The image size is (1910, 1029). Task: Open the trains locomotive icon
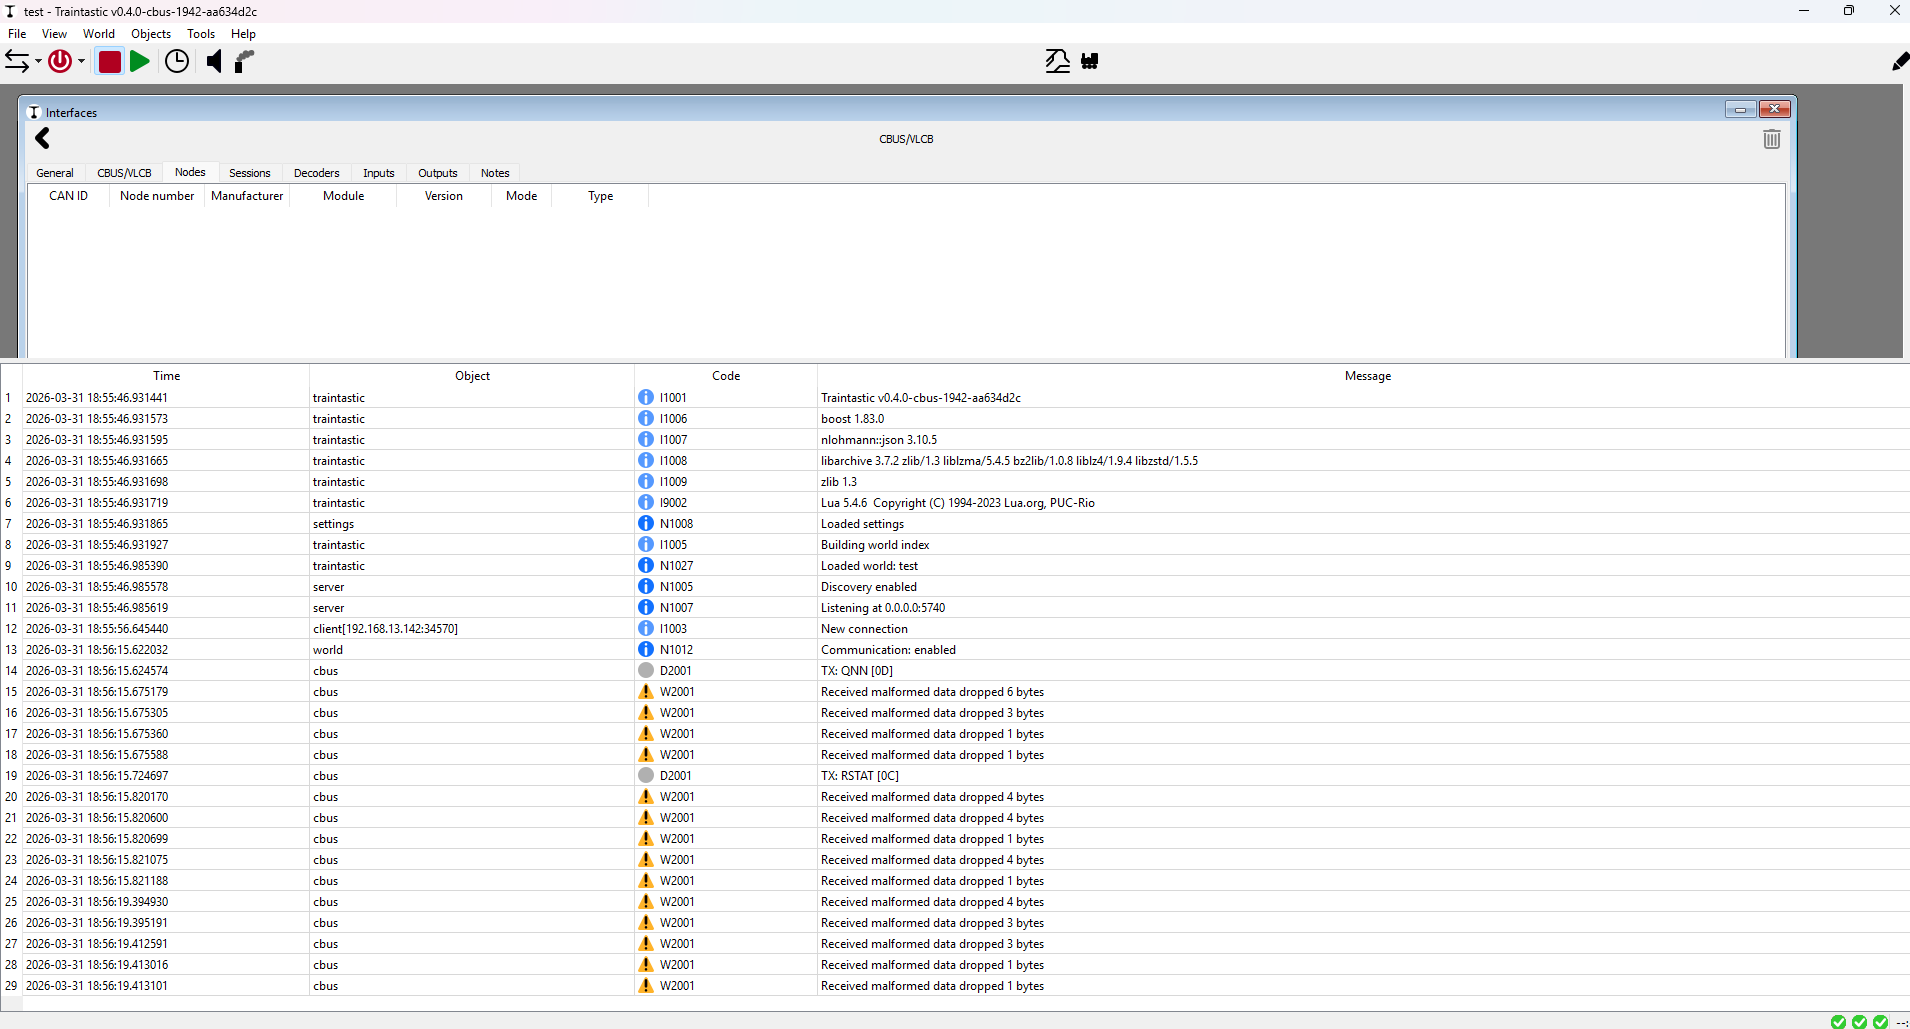1090,61
